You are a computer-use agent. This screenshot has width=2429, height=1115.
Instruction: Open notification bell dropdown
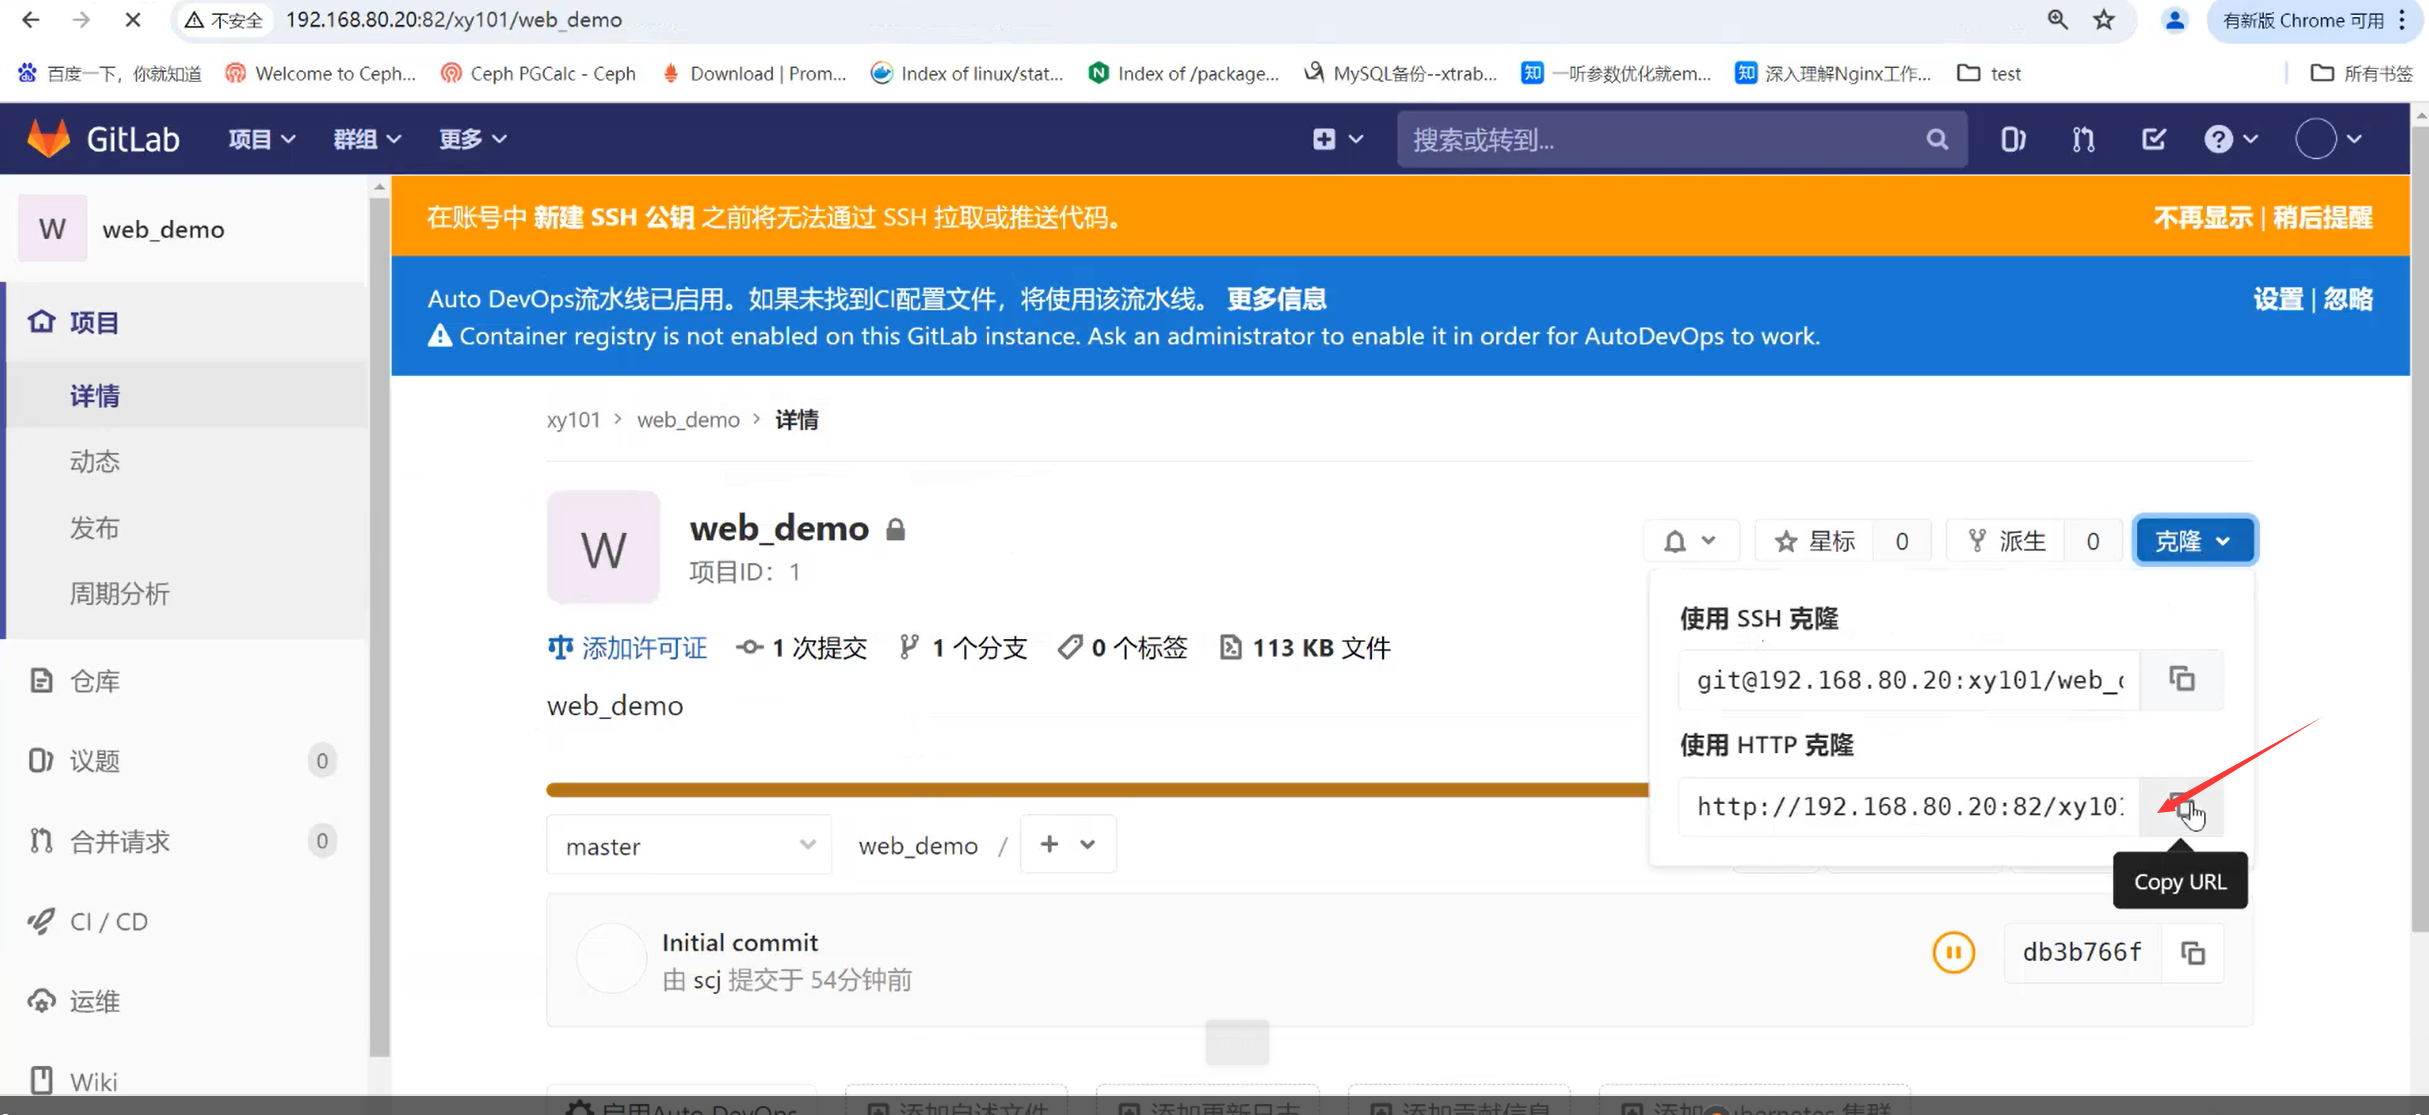[x=1690, y=541]
